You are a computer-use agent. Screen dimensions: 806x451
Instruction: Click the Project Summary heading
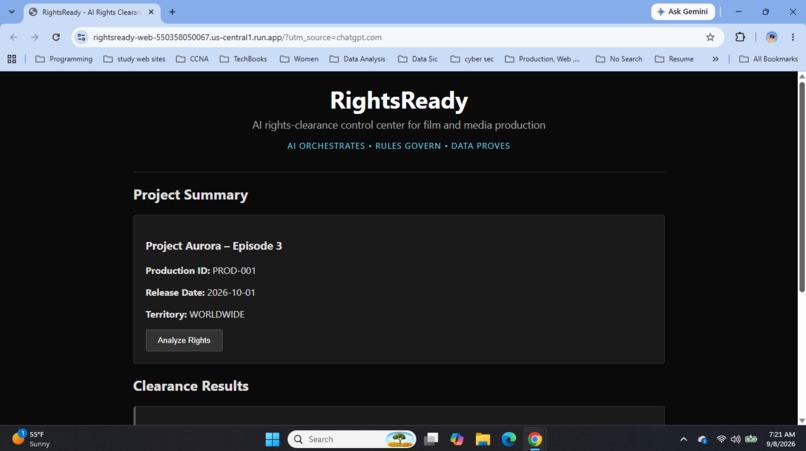[x=190, y=195]
